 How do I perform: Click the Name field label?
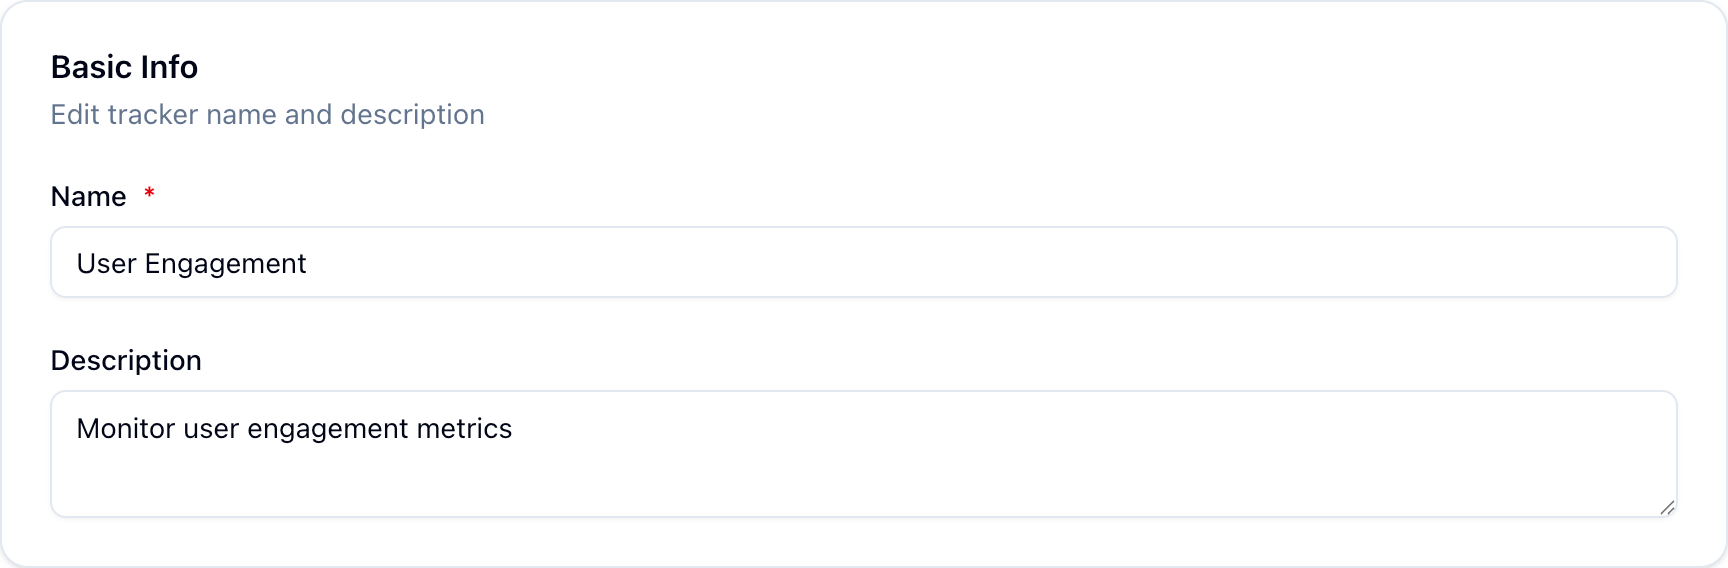pos(89,197)
